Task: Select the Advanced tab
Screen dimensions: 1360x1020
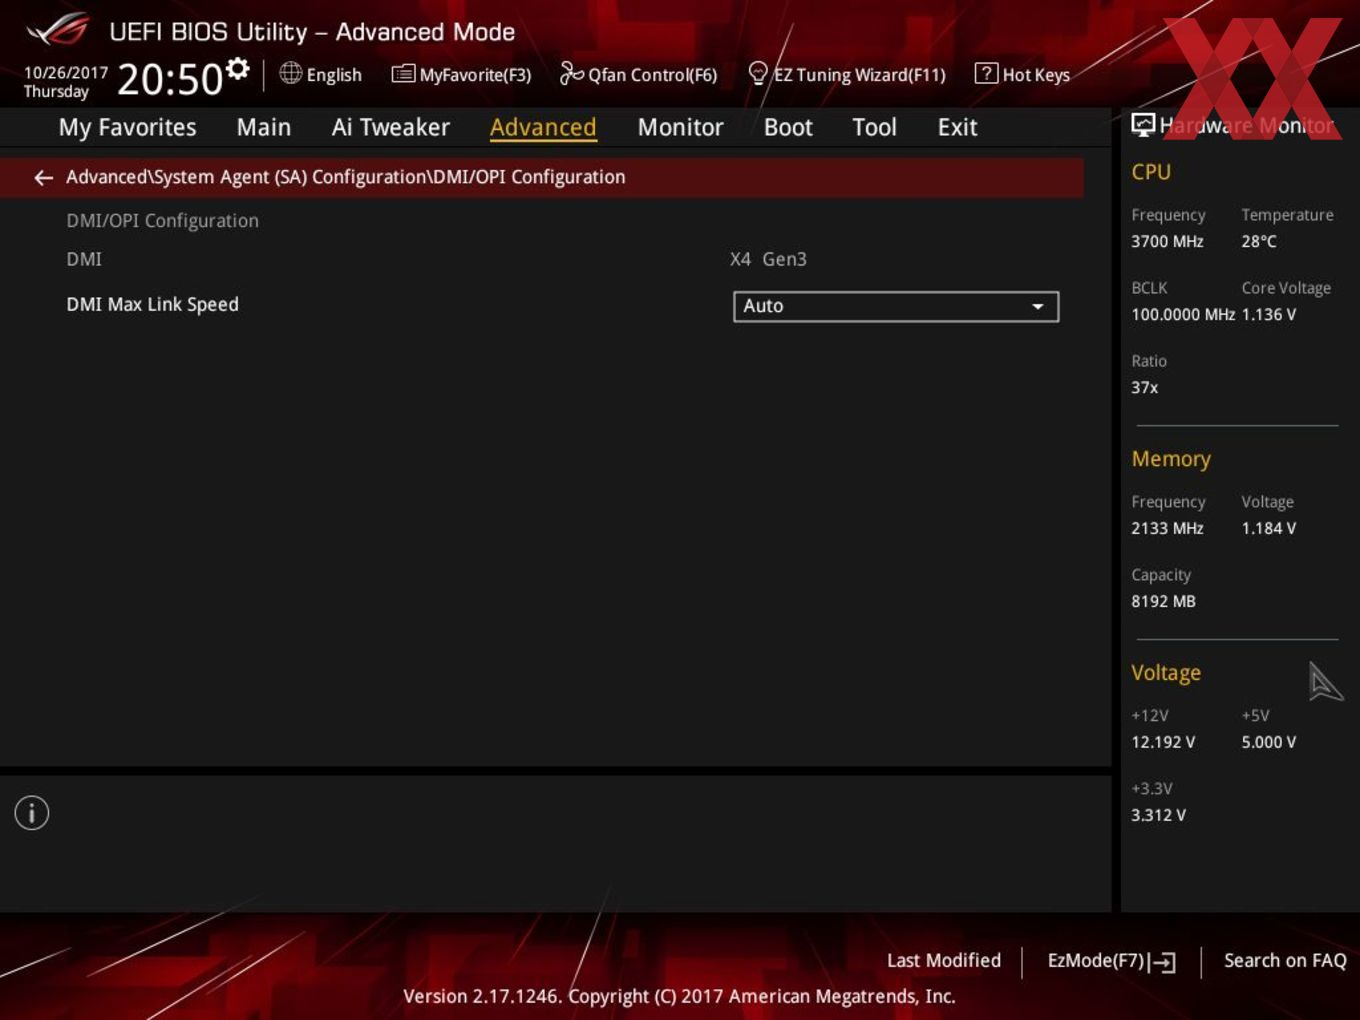Action: coord(543,127)
